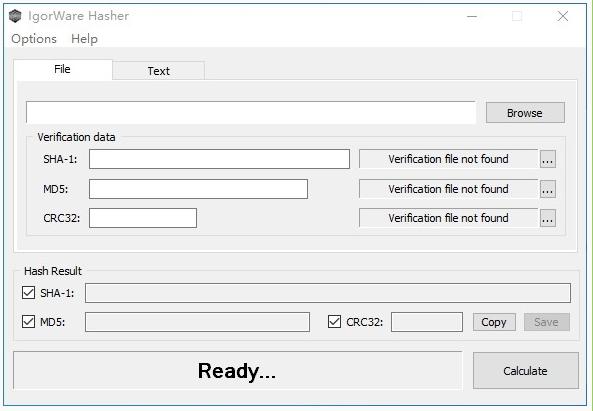Image resolution: width=593 pixels, height=411 pixels.
Task: Copy the hash results
Action: tap(494, 322)
